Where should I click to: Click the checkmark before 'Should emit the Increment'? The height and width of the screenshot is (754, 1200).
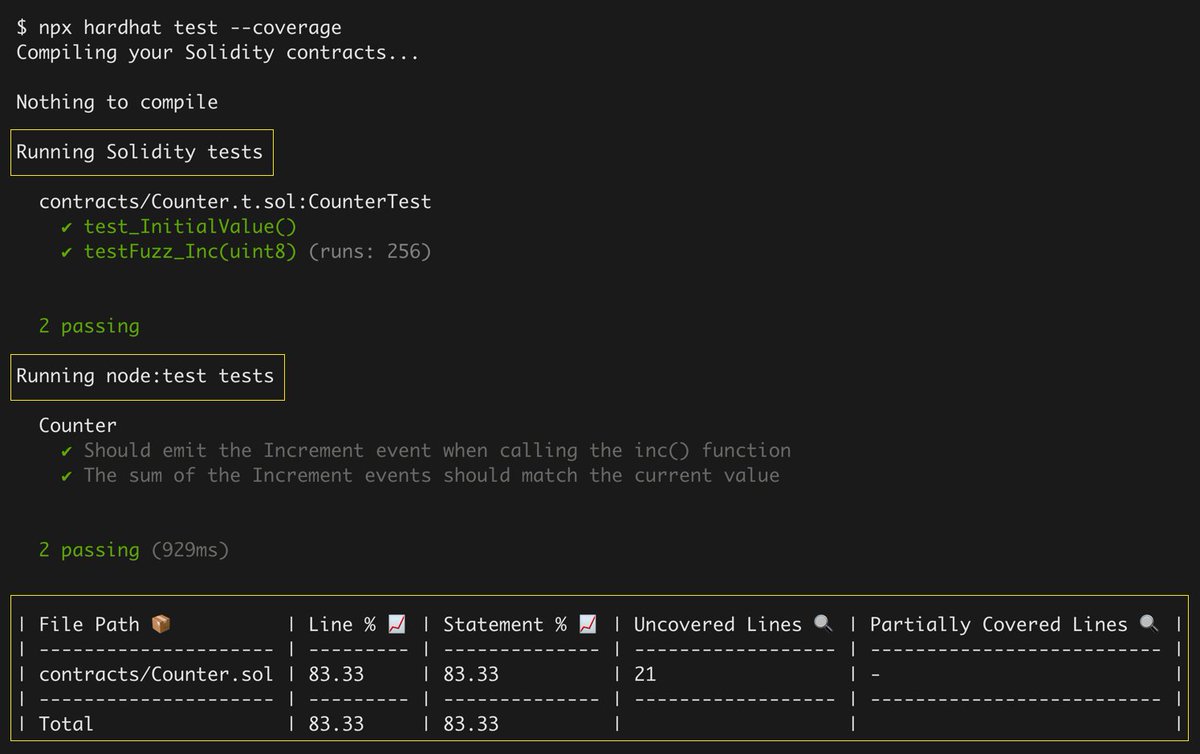coord(67,451)
